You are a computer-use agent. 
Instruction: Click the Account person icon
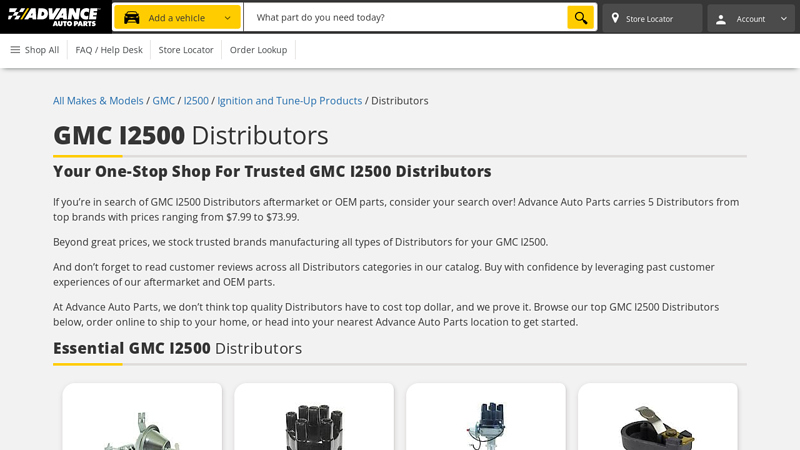pyautogui.click(x=720, y=19)
